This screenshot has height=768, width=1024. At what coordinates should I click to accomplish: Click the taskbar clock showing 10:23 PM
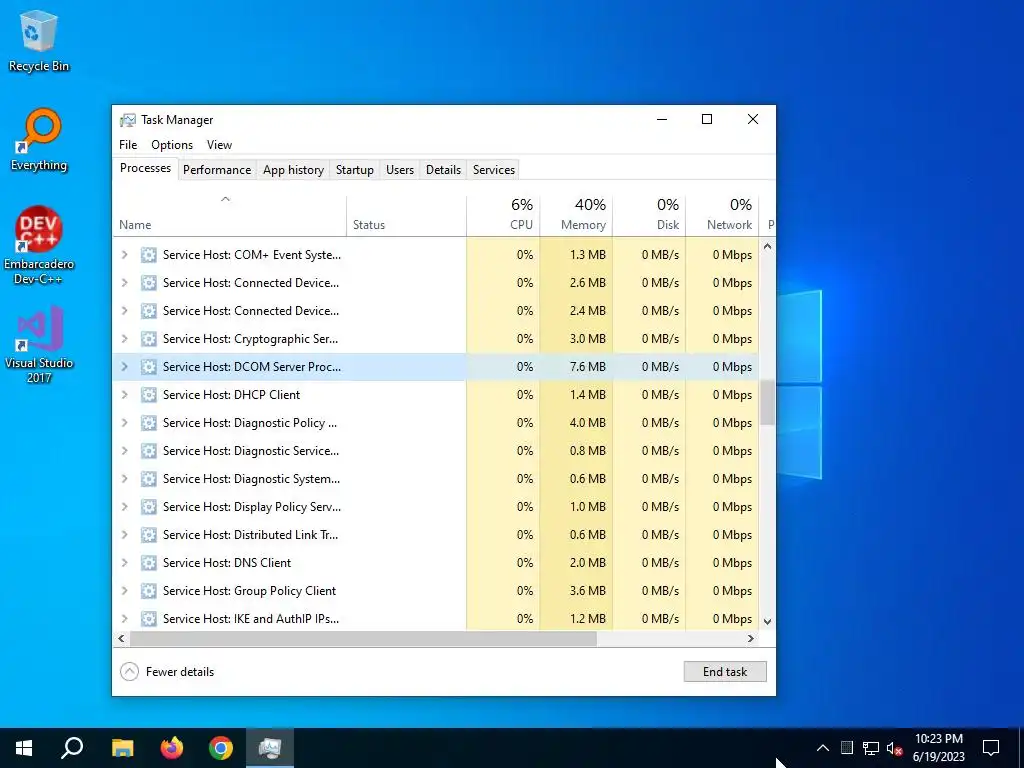938,748
